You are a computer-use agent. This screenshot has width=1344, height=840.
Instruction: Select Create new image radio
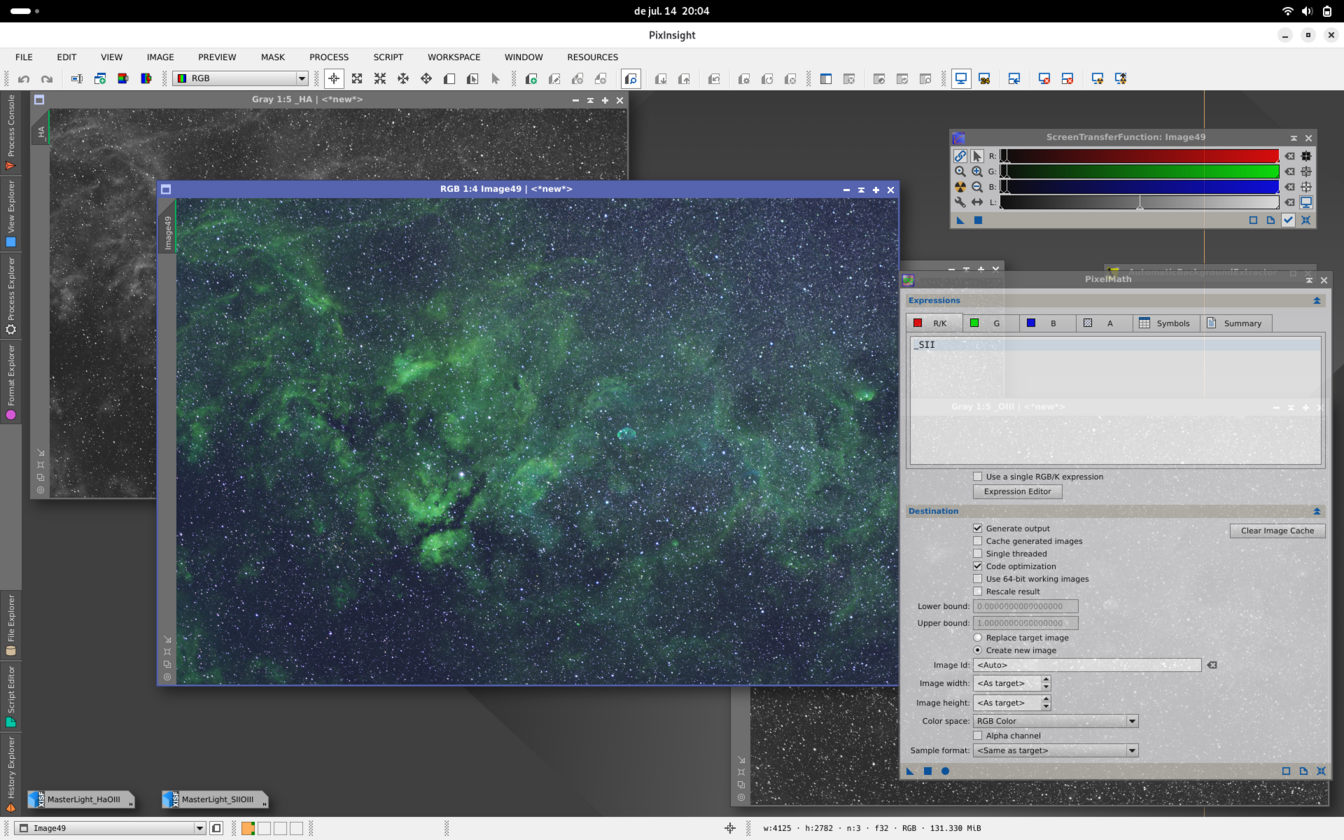click(978, 650)
